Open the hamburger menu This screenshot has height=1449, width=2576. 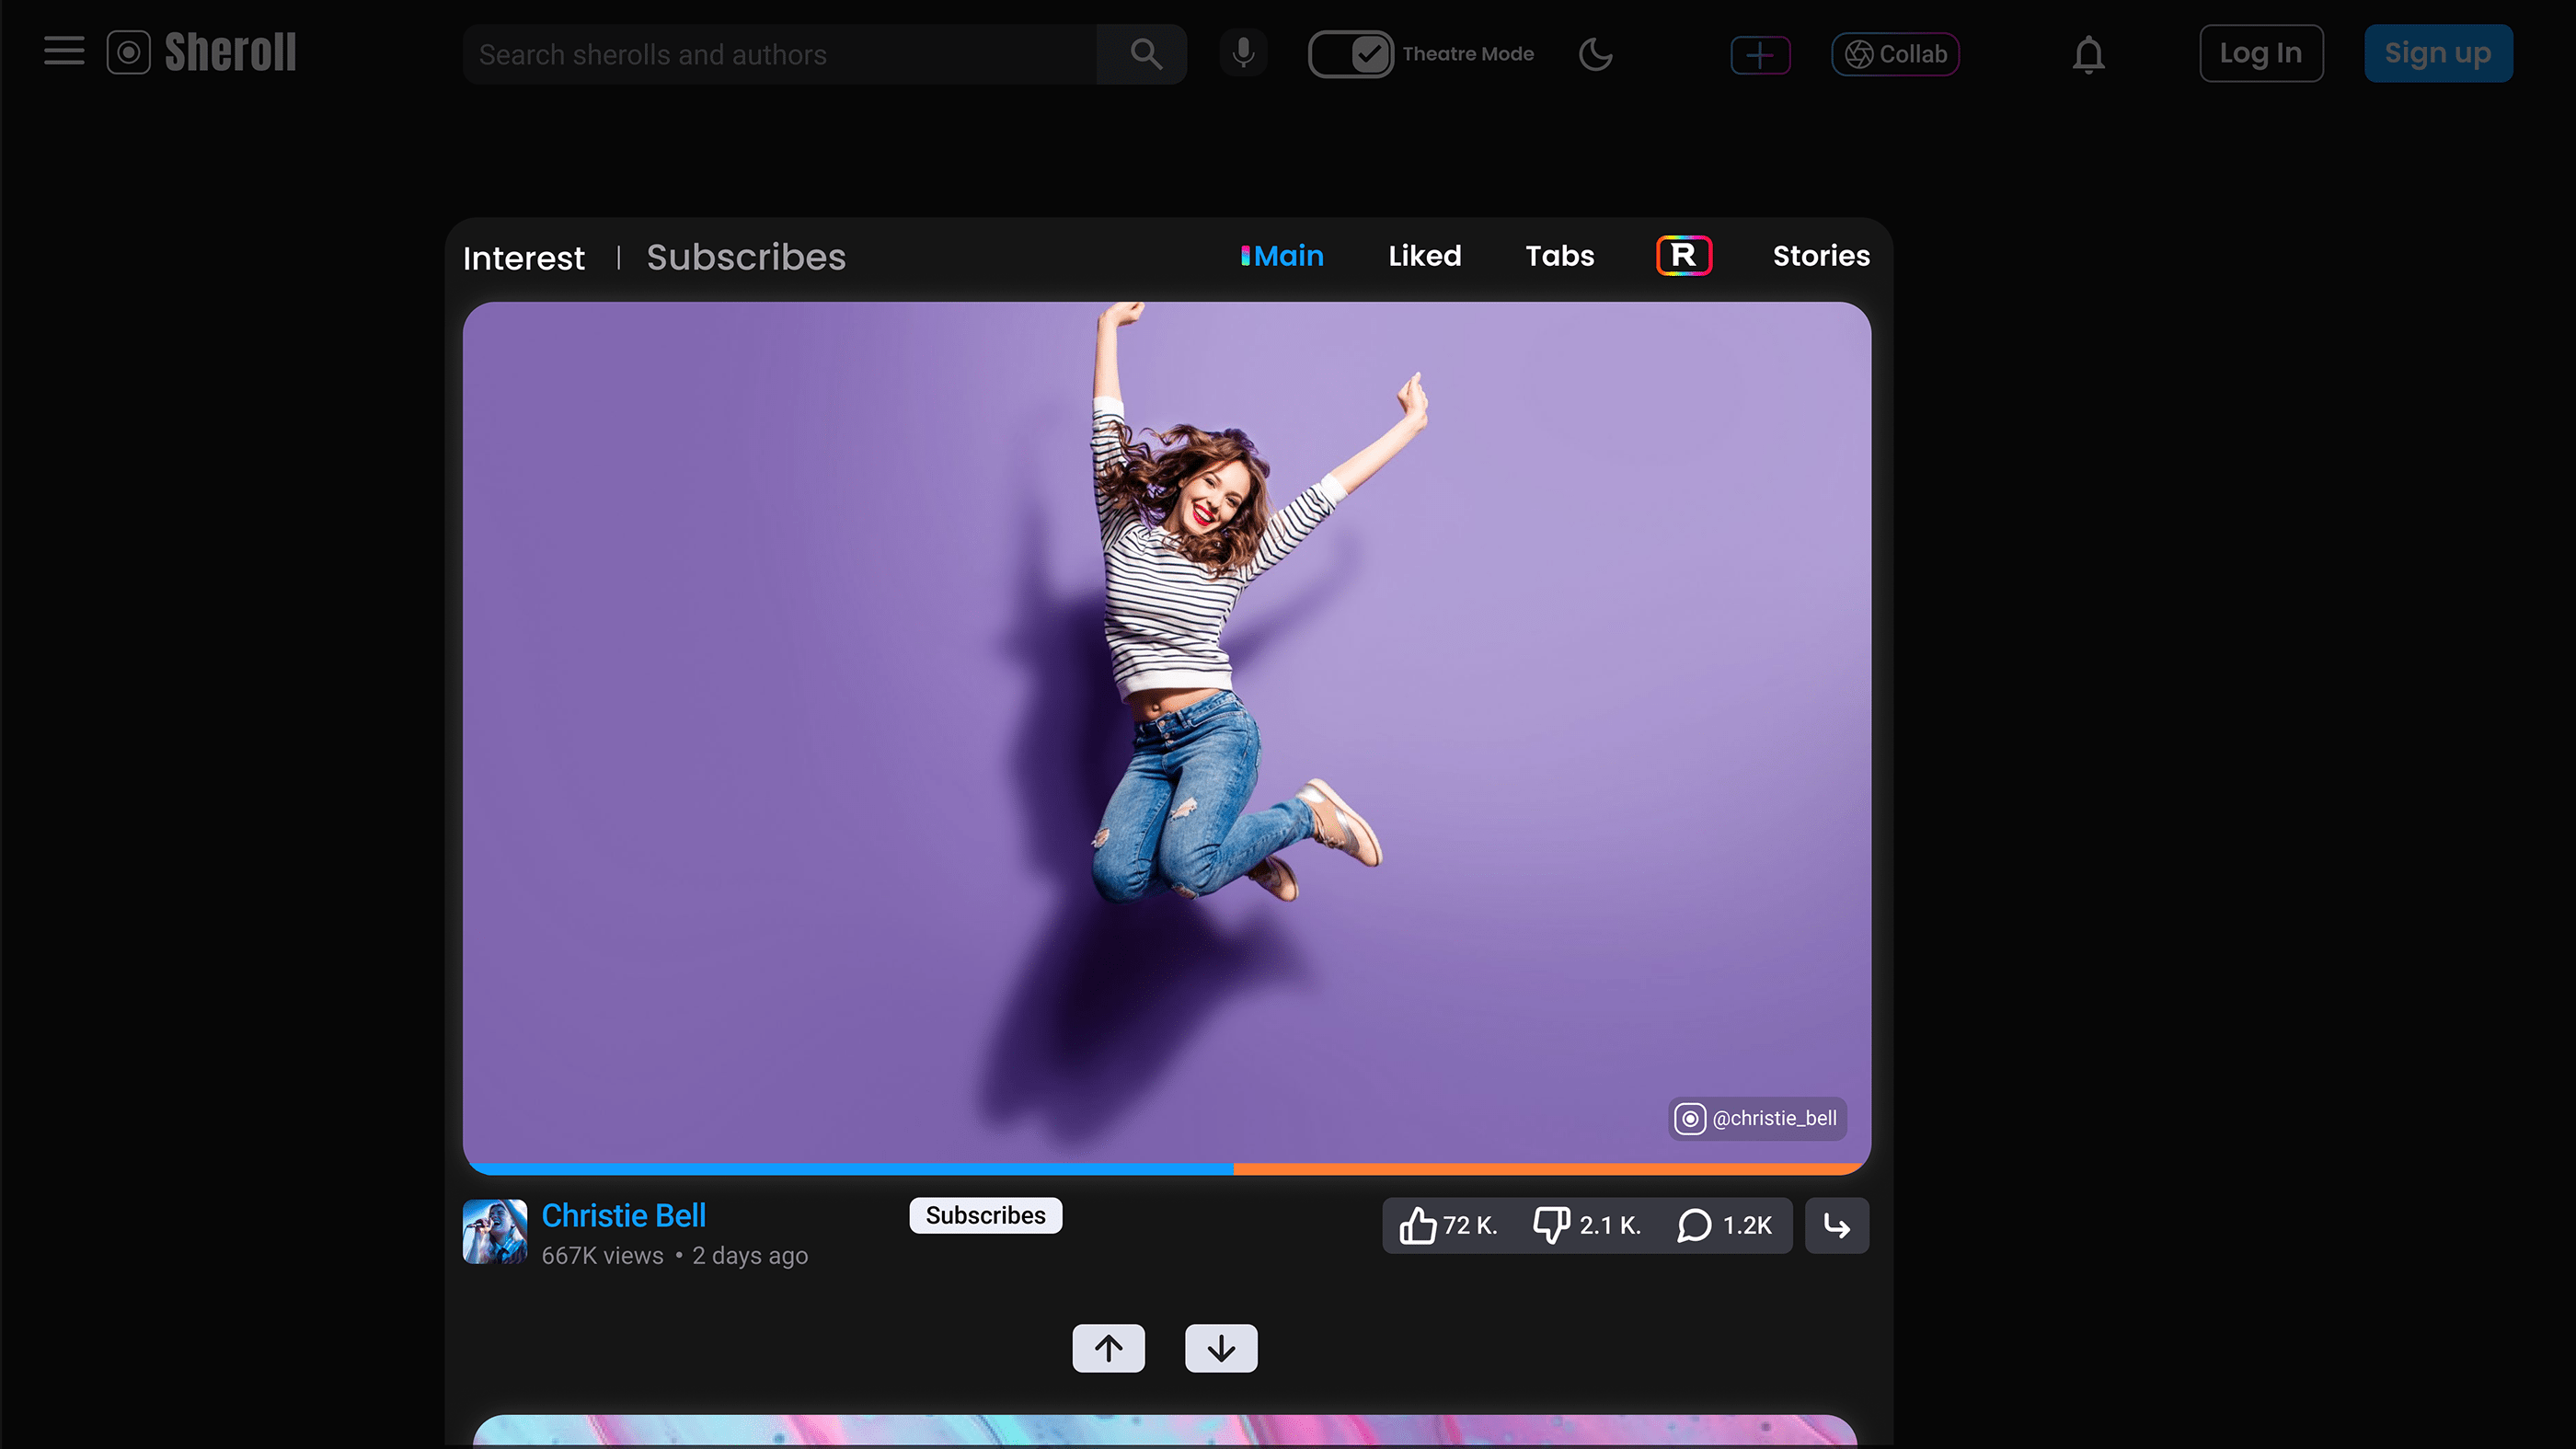pos(64,52)
